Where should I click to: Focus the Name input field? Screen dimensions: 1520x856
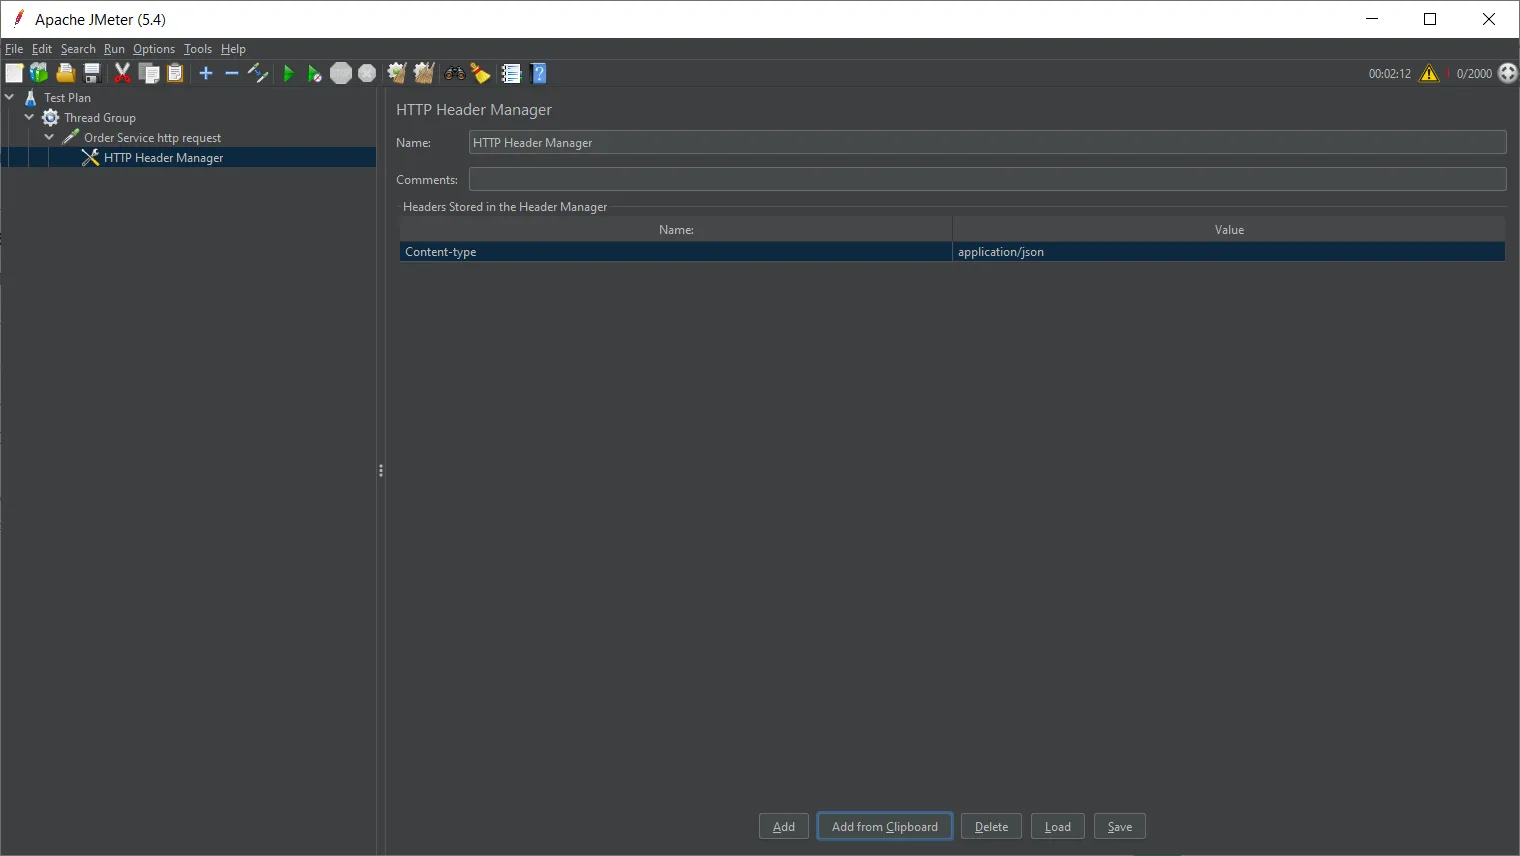(x=987, y=143)
